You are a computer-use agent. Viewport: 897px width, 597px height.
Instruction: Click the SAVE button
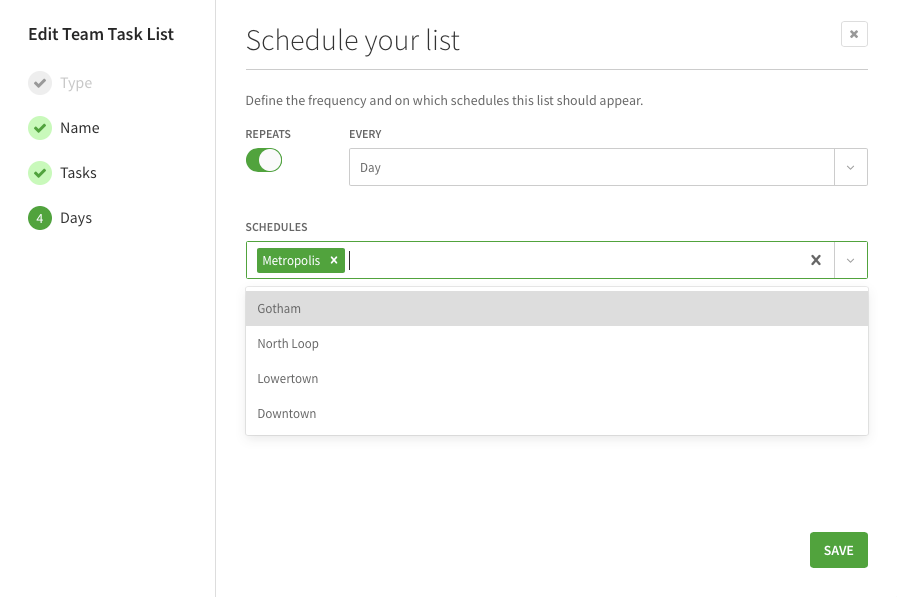[x=838, y=550]
